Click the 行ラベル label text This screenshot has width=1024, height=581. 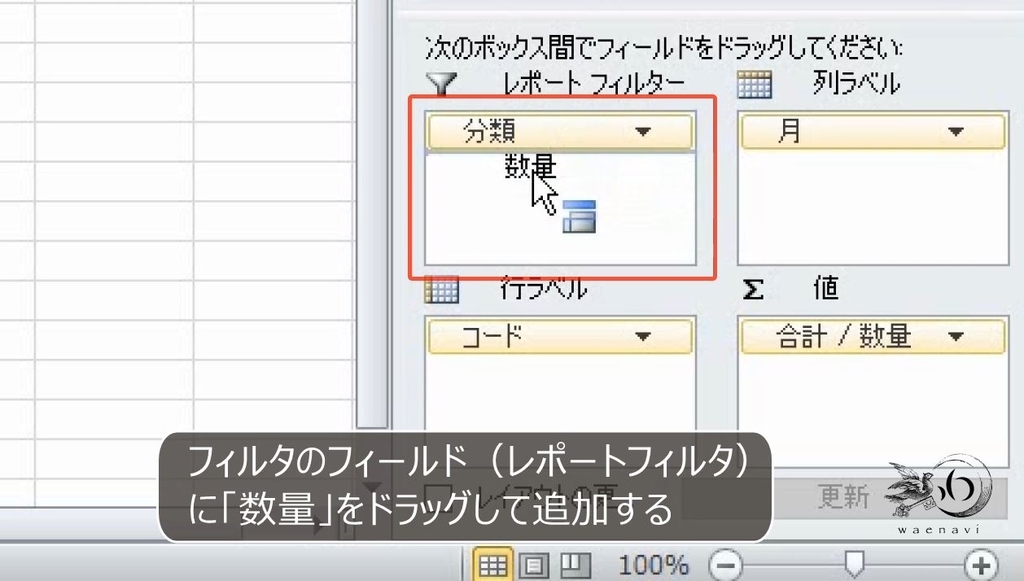543,289
